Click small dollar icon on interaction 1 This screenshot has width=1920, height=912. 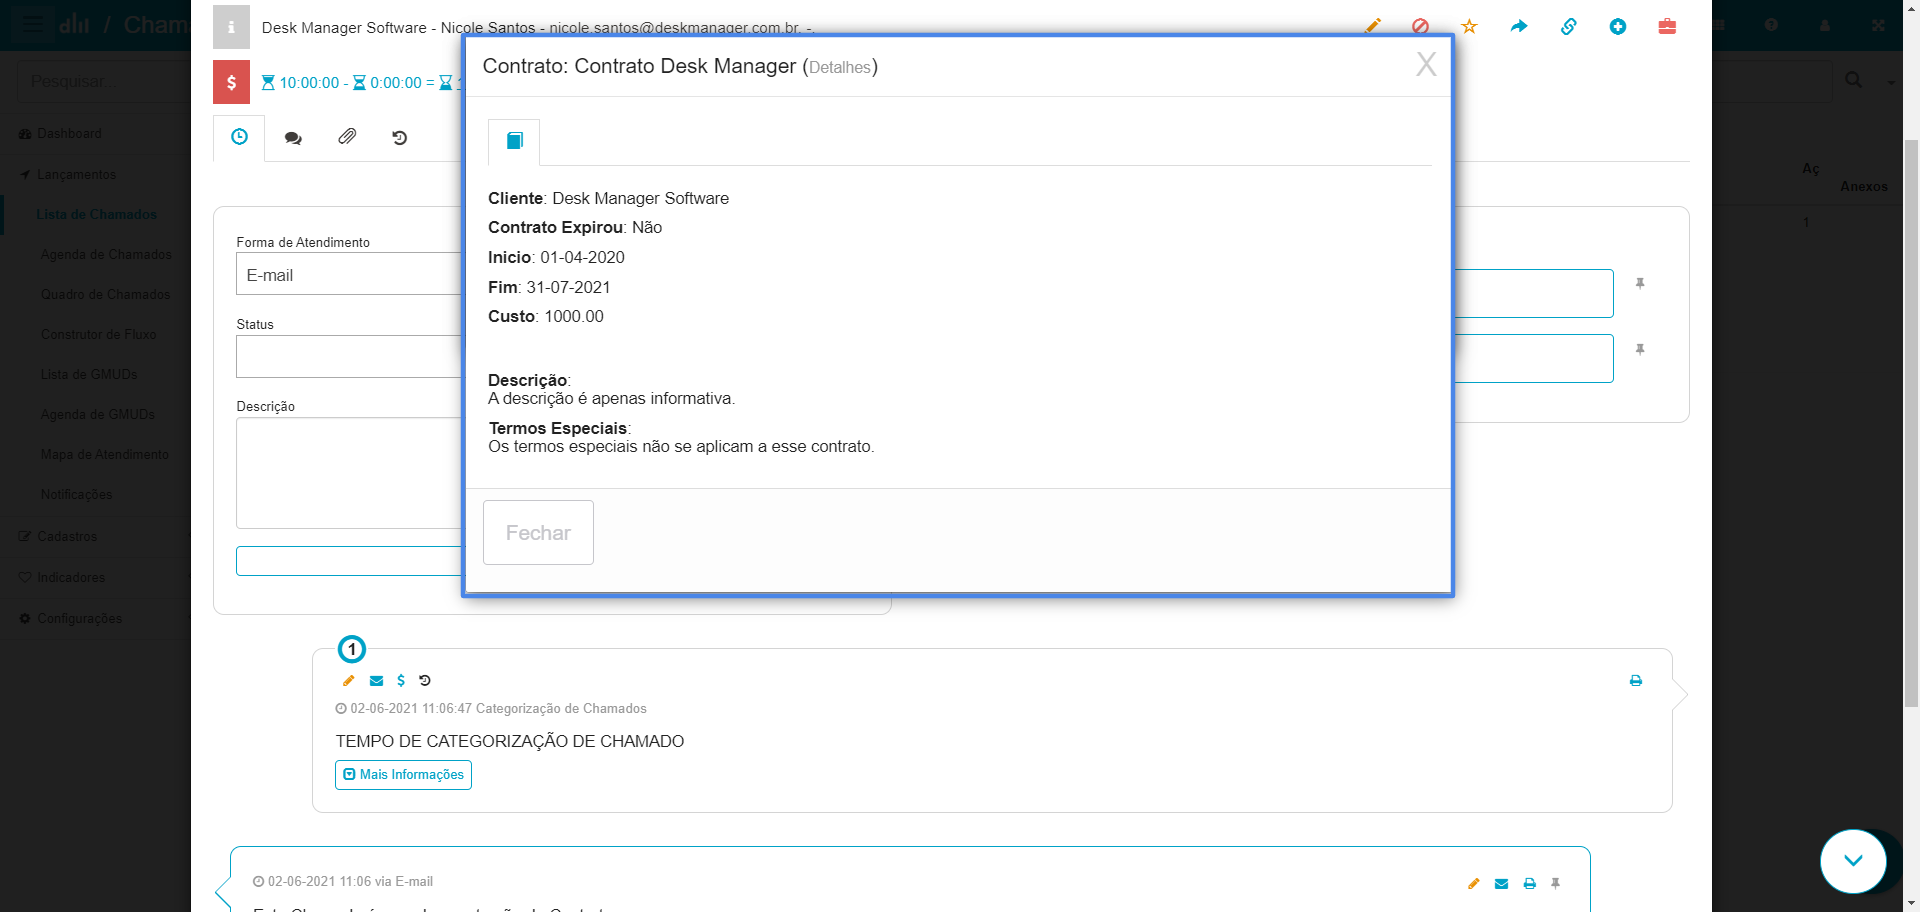click(401, 681)
